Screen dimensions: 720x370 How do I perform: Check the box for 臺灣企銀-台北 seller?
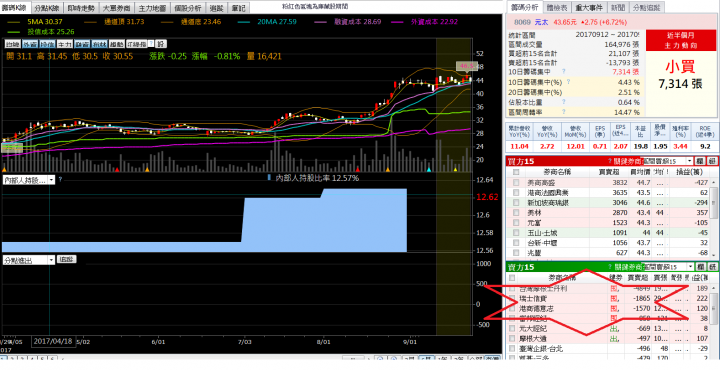click(x=512, y=349)
